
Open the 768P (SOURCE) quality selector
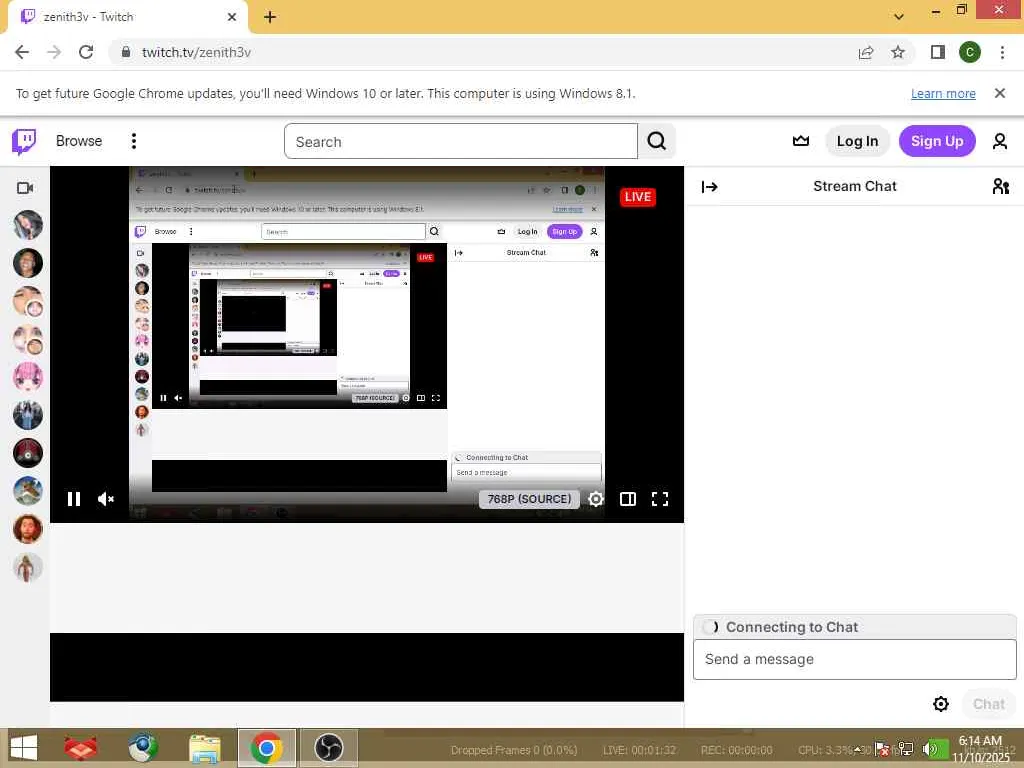coord(529,499)
